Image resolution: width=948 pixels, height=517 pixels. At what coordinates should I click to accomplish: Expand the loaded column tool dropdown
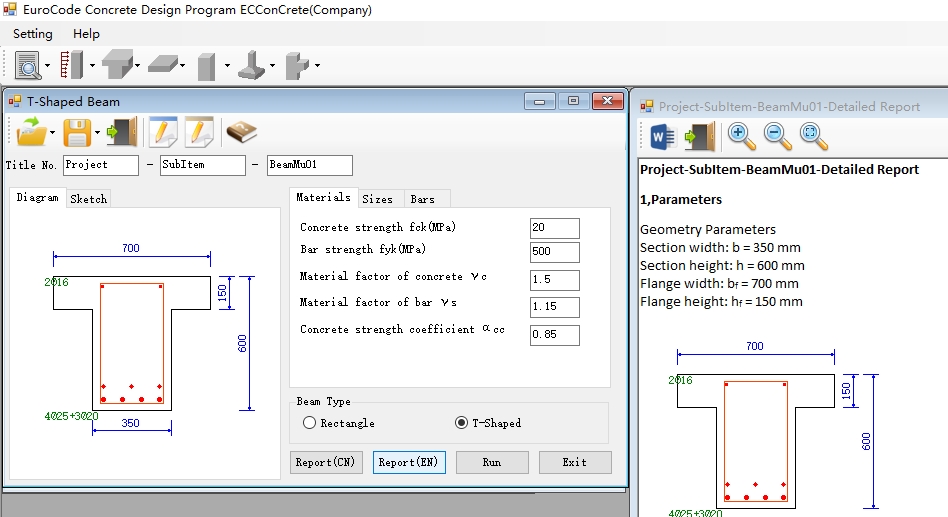point(92,65)
